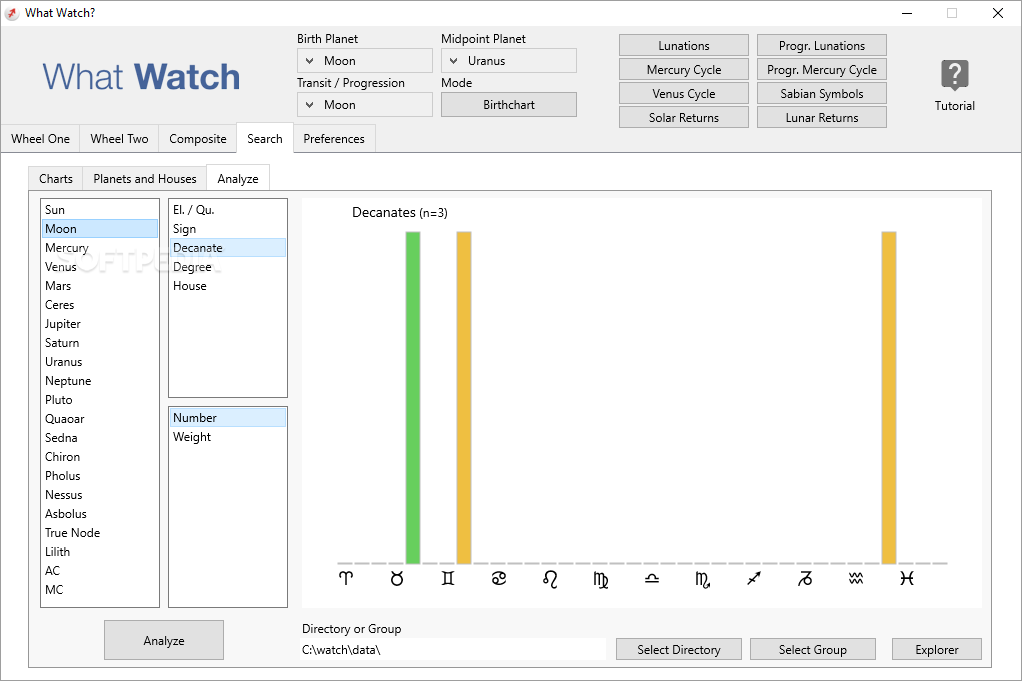Click the Gemini zodiac symbol
Viewport: 1022px width, 681px height.
click(x=448, y=578)
